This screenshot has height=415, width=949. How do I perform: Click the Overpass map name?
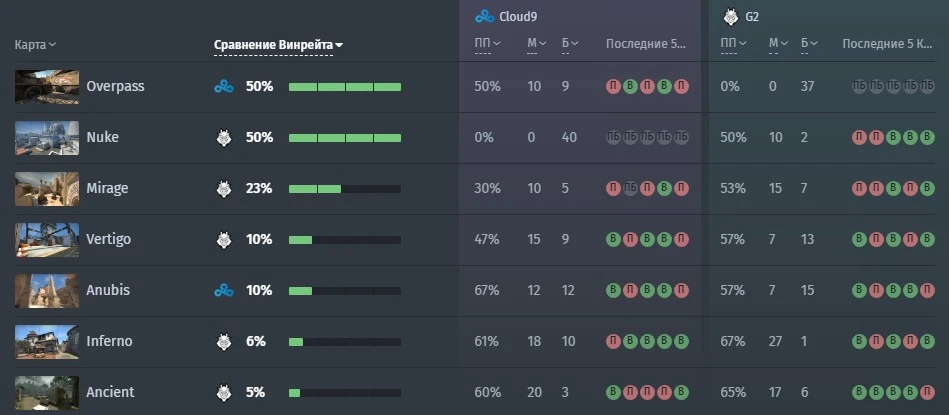[x=115, y=87]
